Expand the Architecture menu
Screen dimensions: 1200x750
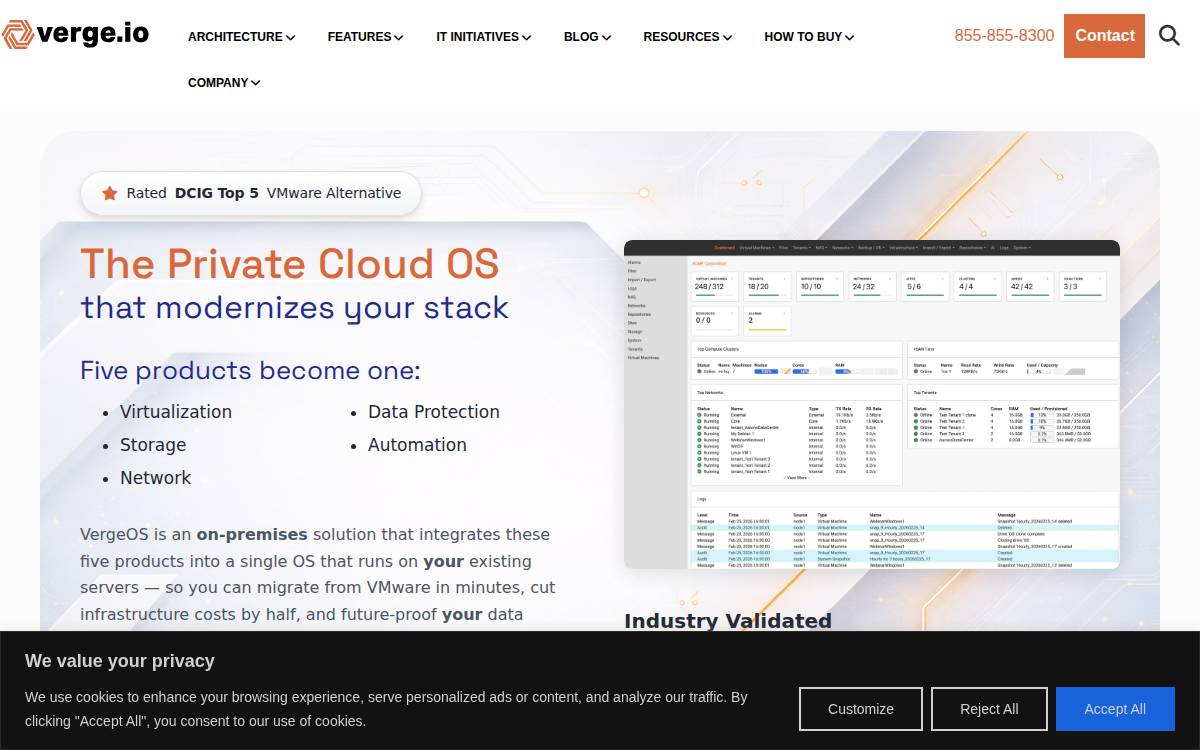tap(242, 37)
